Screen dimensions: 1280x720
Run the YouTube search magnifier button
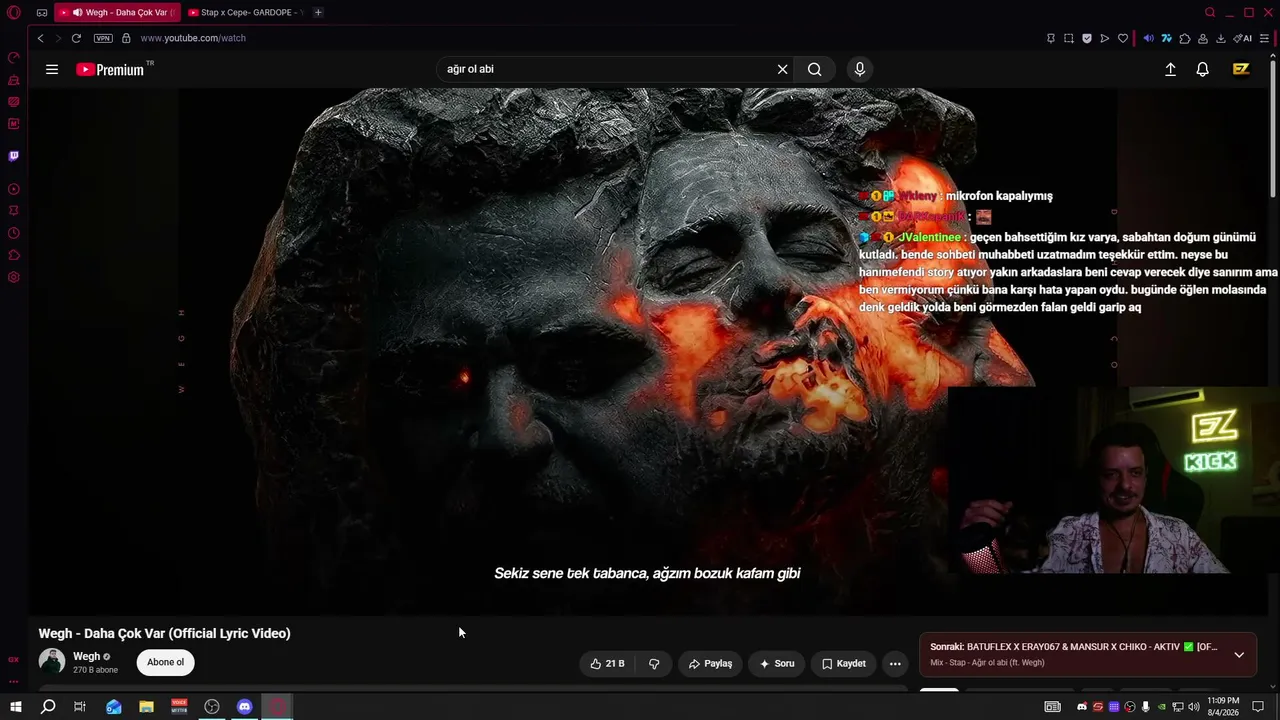815,69
